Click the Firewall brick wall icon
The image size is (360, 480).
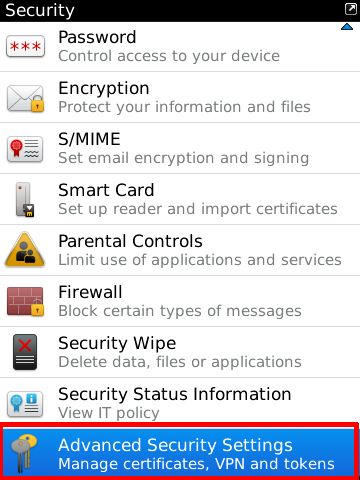(25, 301)
